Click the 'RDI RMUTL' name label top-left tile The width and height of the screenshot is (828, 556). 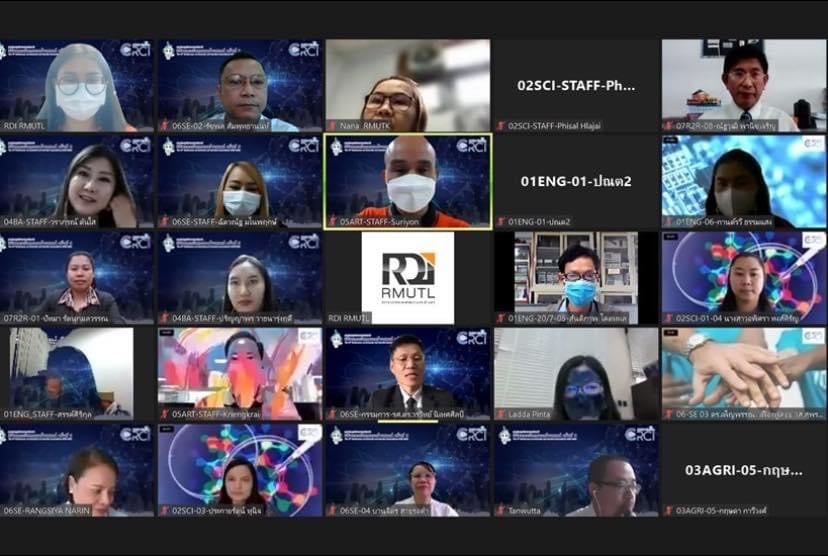point(25,126)
